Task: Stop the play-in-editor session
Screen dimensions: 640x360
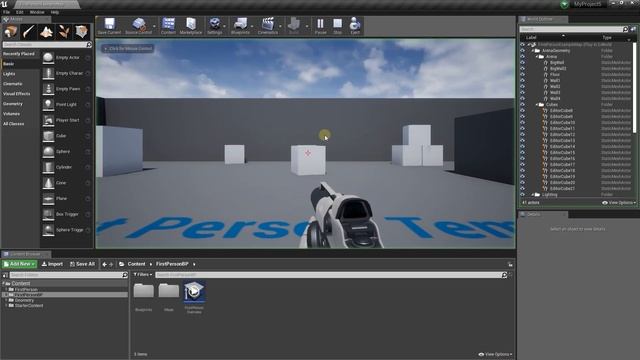Action: [338, 26]
